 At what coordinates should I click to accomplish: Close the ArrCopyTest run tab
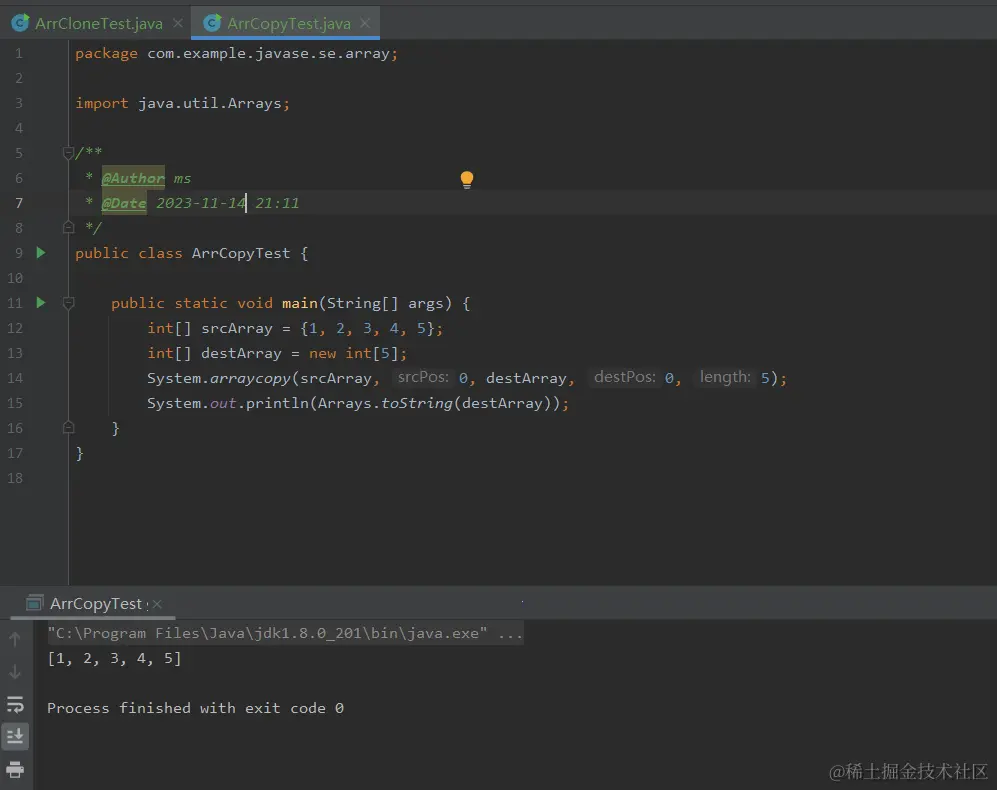(157, 604)
